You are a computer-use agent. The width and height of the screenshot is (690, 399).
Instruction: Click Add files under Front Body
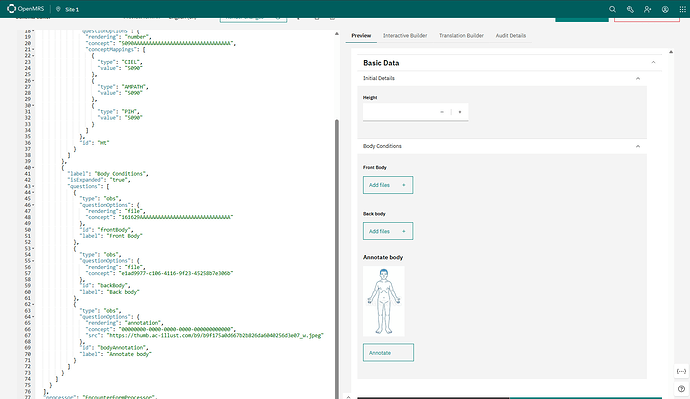click(x=388, y=185)
